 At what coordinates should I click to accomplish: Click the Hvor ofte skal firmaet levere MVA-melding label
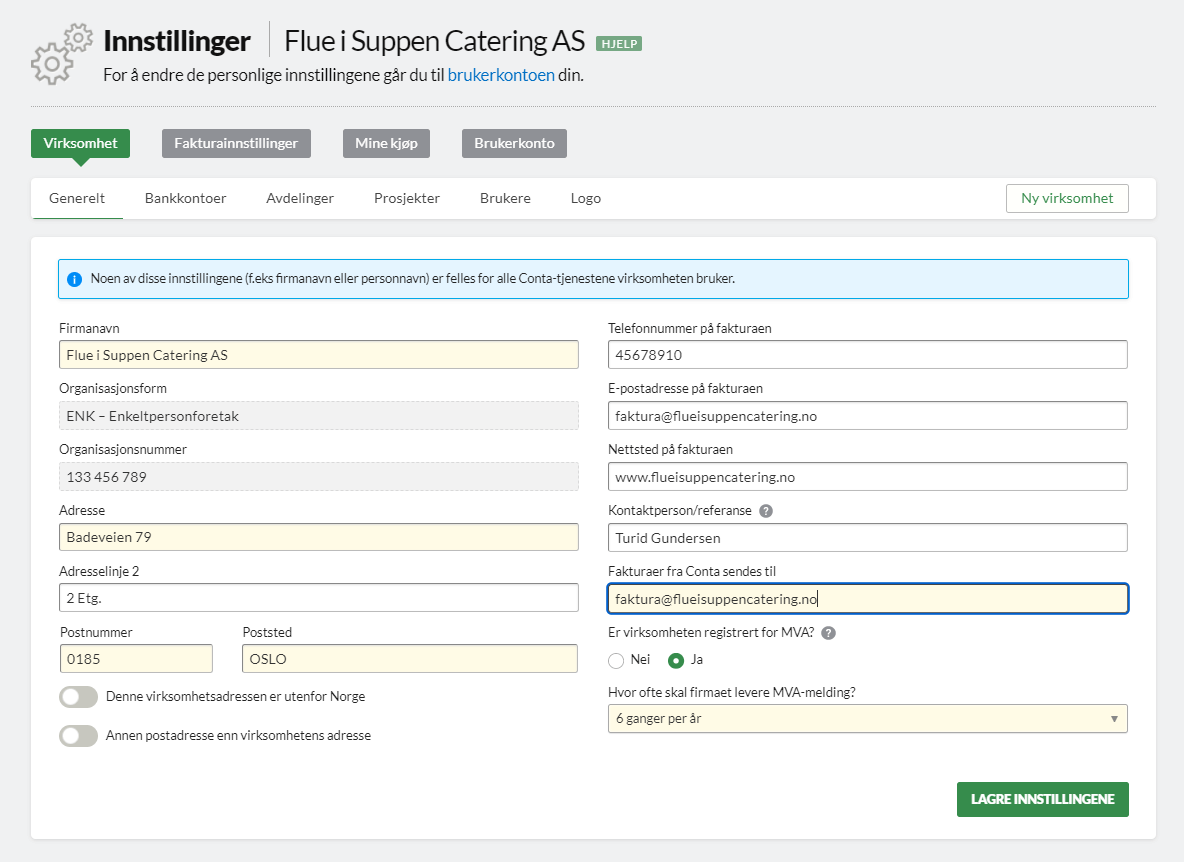click(732, 693)
